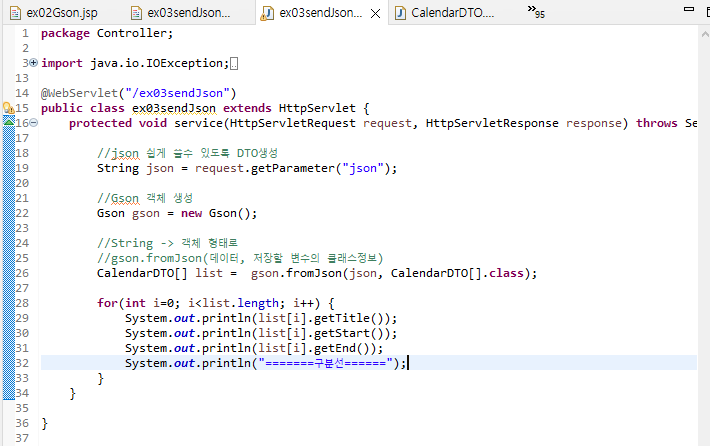
Task: Click the ex02Gson.jsp file icon
Action: [15, 13]
